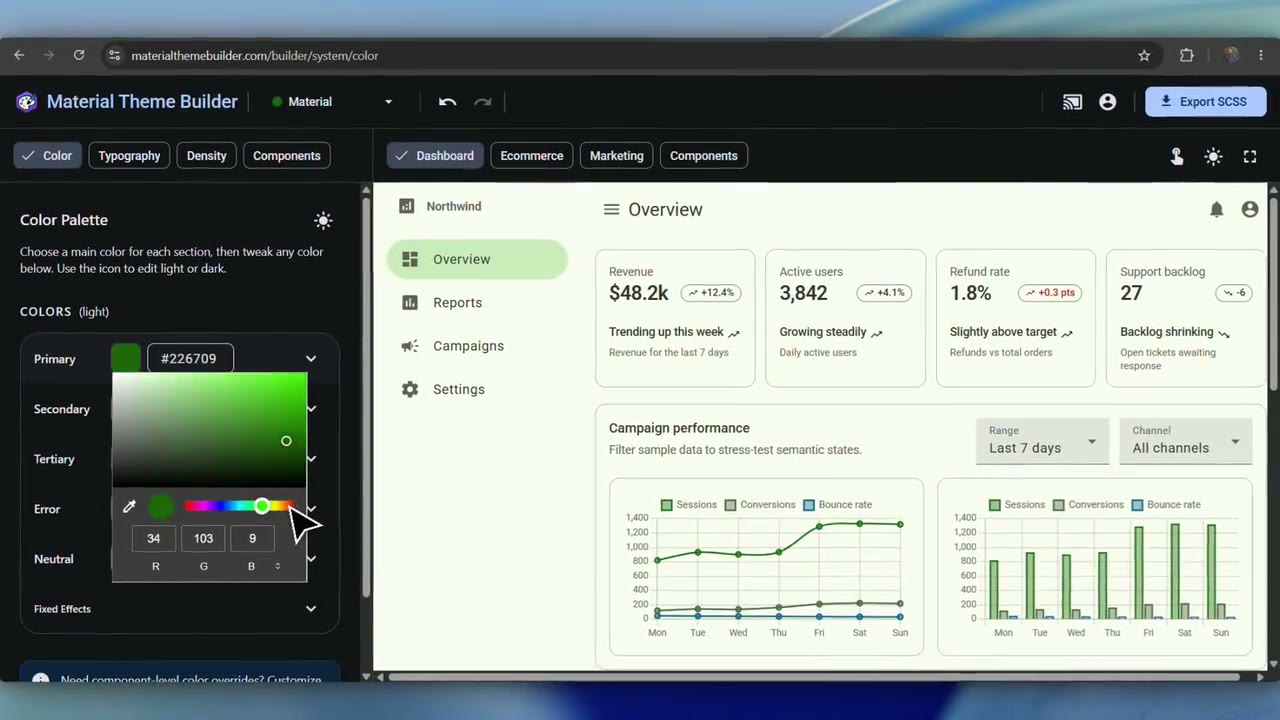This screenshot has width=1280, height=720.
Task: Select the Components preview chip
Action: click(704, 156)
